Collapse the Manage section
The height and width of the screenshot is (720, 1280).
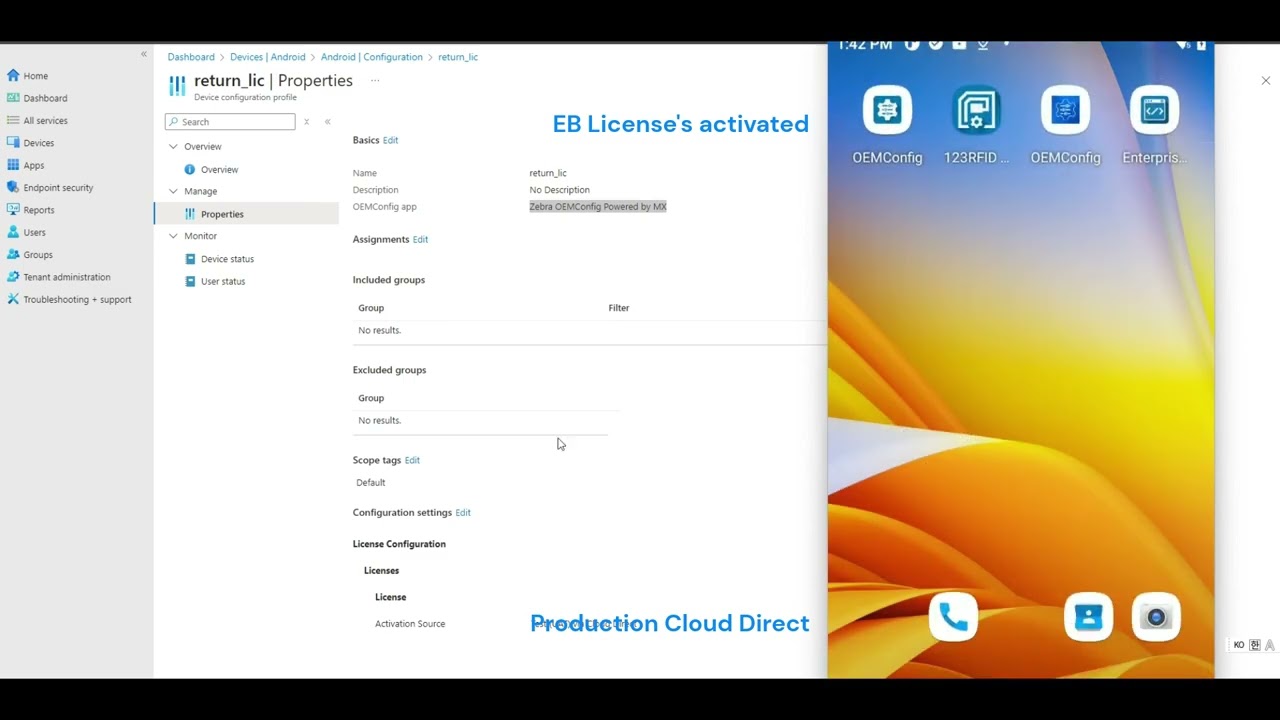173,191
